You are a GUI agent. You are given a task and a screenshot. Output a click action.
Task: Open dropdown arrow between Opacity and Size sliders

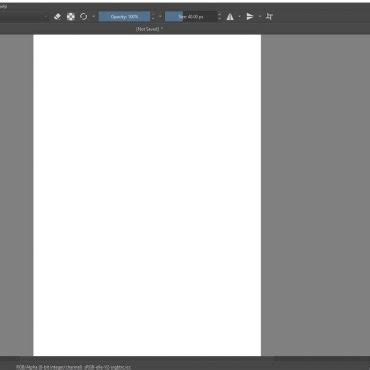(160, 16)
